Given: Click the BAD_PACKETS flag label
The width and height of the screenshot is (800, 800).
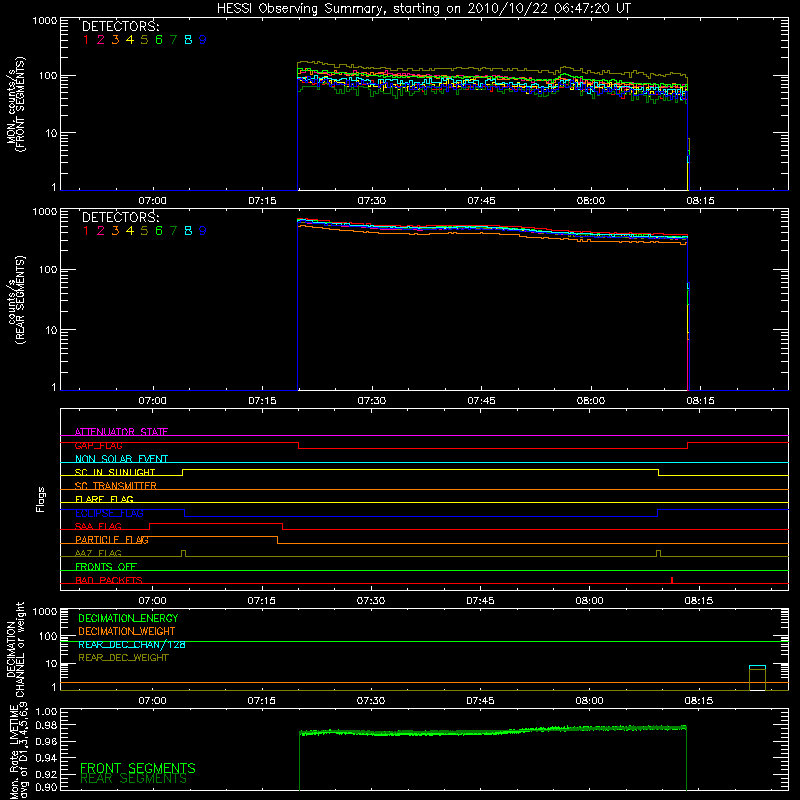Looking at the screenshot, I should point(109,580).
